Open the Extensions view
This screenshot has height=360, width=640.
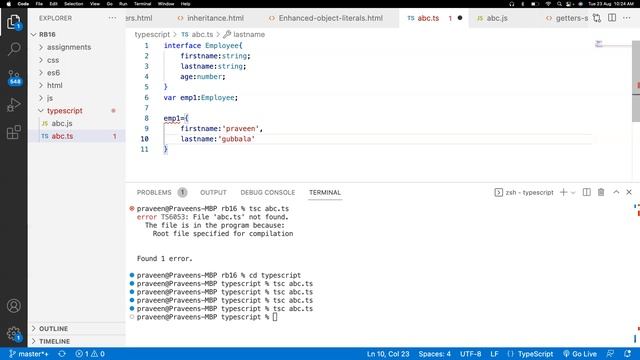(13, 132)
